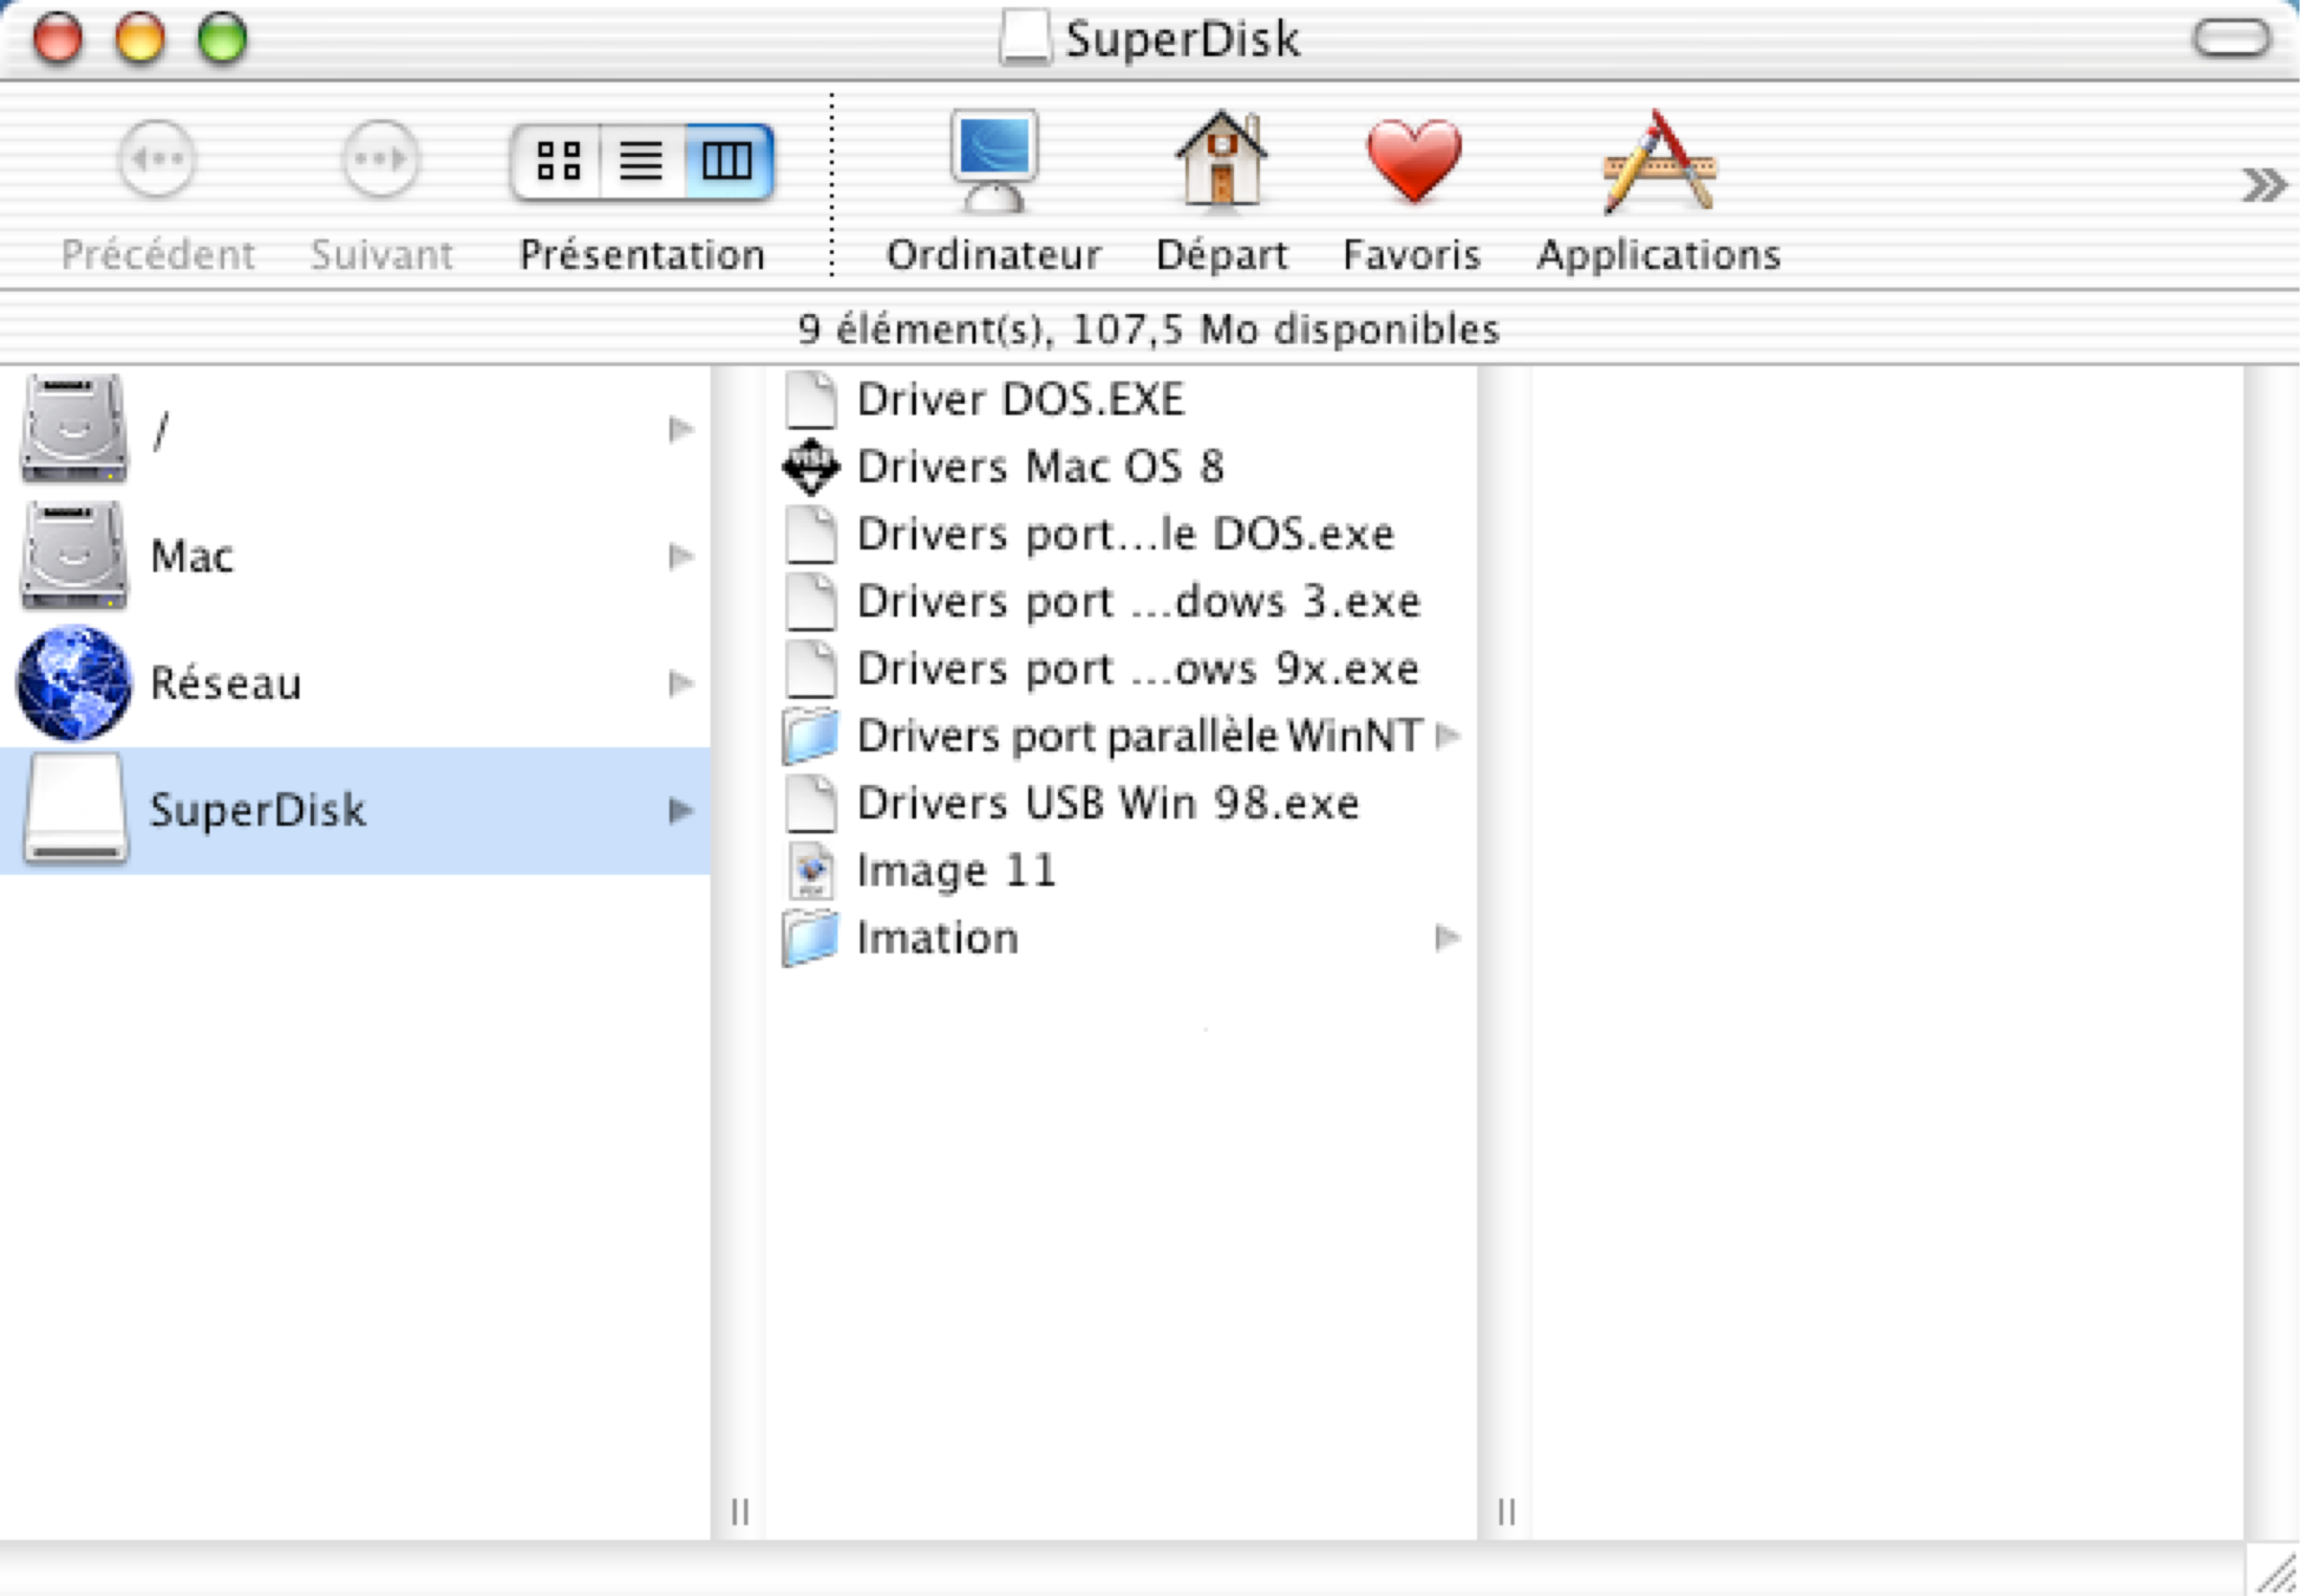The width and height of the screenshot is (2300, 1596).
Task: Click the SuperDisk row disclosure arrow
Action: (x=681, y=810)
